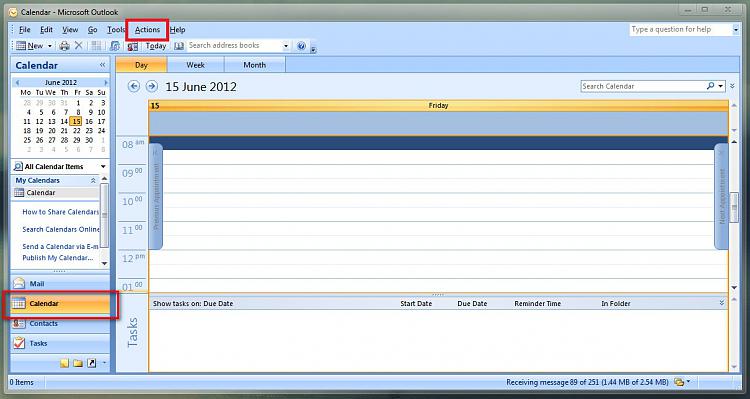Open How to Share Calendars link
This screenshot has height=399, width=750.
[x=61, y=212]
